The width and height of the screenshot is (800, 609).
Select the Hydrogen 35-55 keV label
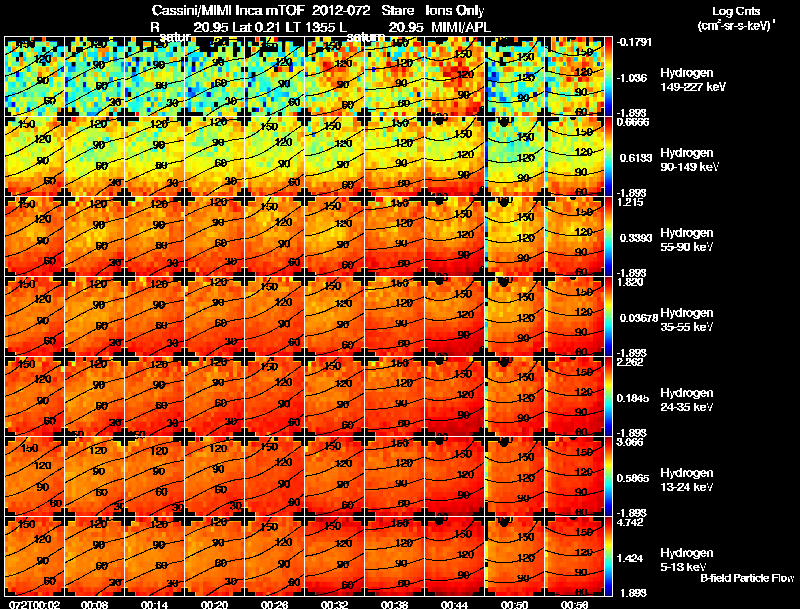pos(687,320)
